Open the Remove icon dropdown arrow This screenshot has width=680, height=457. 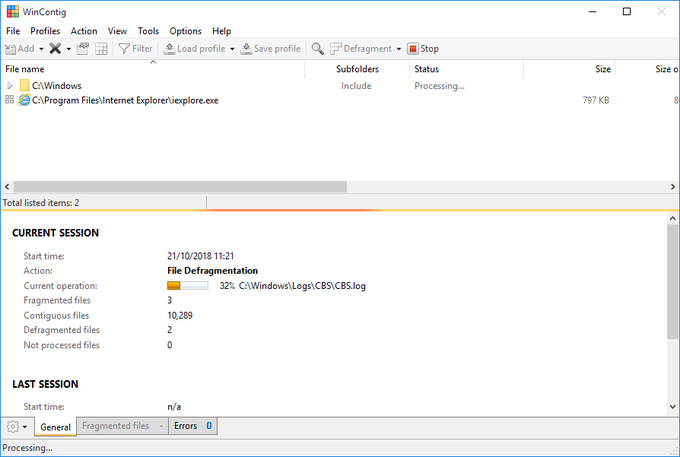point(69,49)
